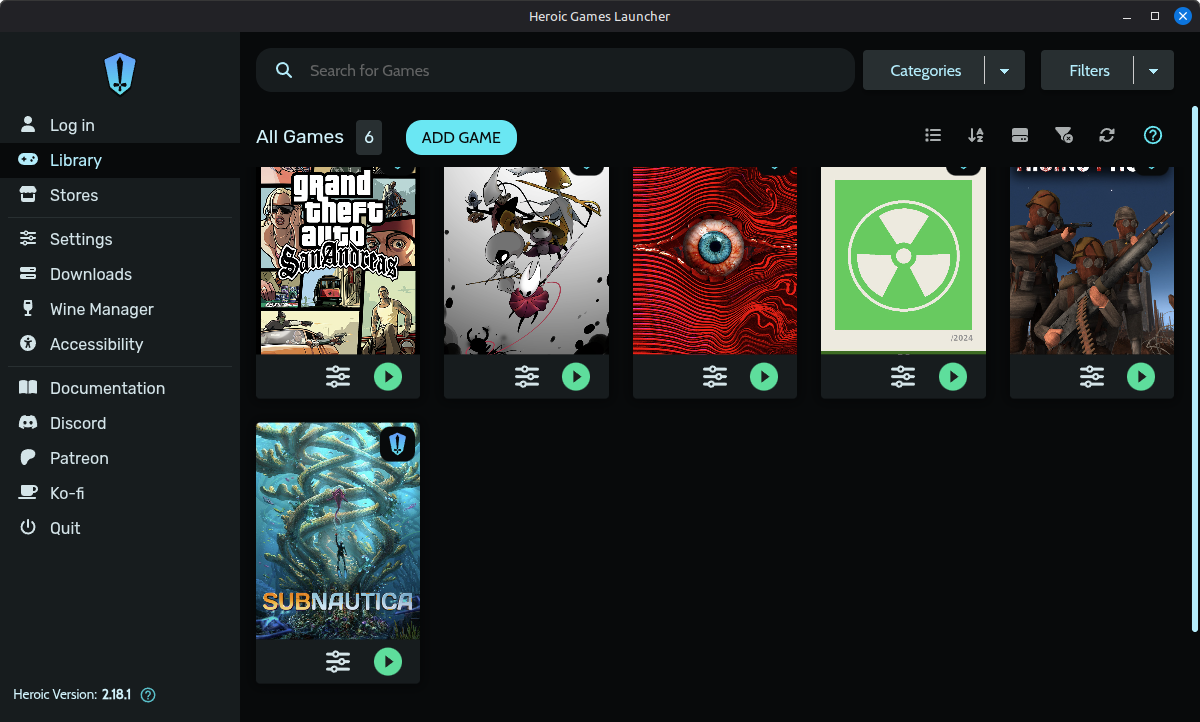The width and height of the screenshot is (1200, 722).
Task: Click the Categories button
Action: click(925, 70)
